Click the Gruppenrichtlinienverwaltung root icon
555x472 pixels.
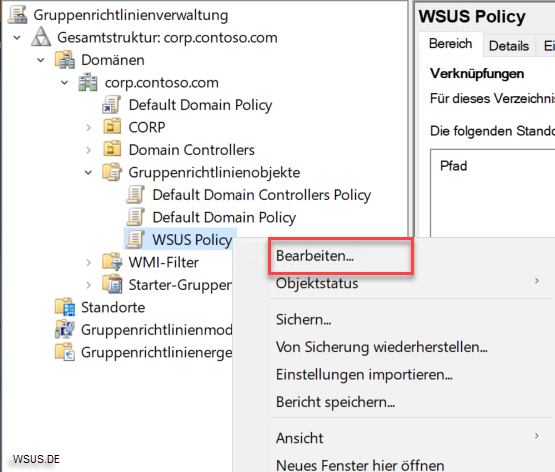18,15
